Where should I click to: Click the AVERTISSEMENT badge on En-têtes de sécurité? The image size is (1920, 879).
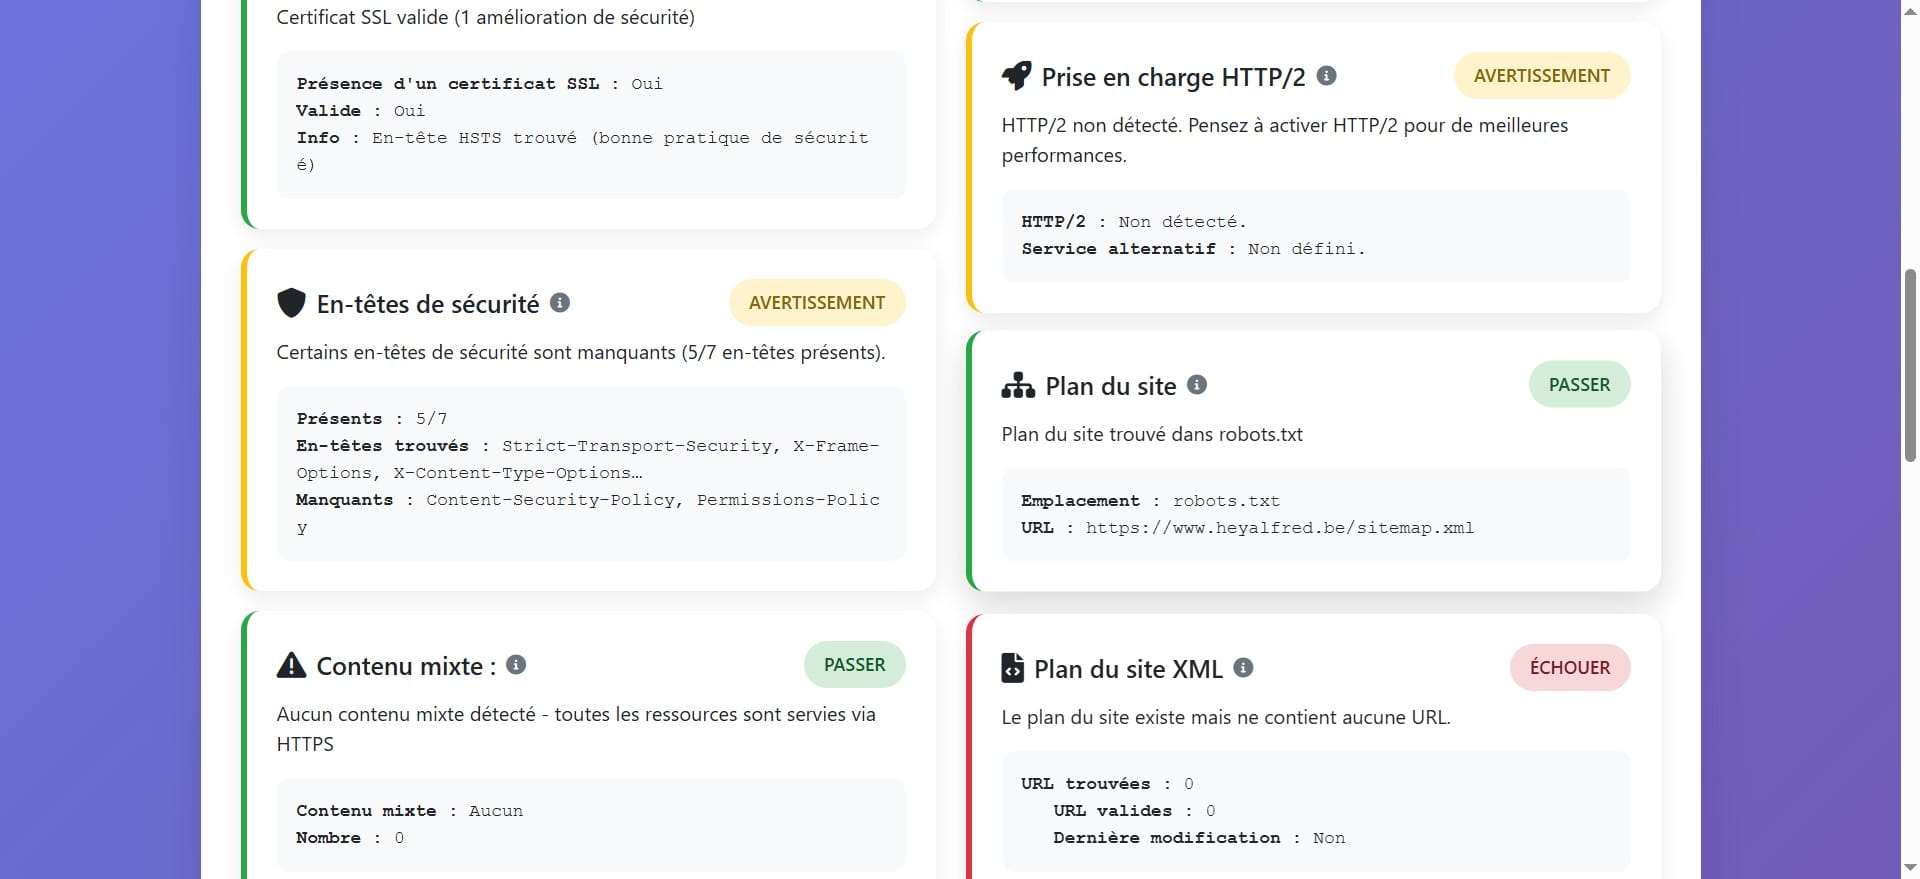tap(817, 302)
